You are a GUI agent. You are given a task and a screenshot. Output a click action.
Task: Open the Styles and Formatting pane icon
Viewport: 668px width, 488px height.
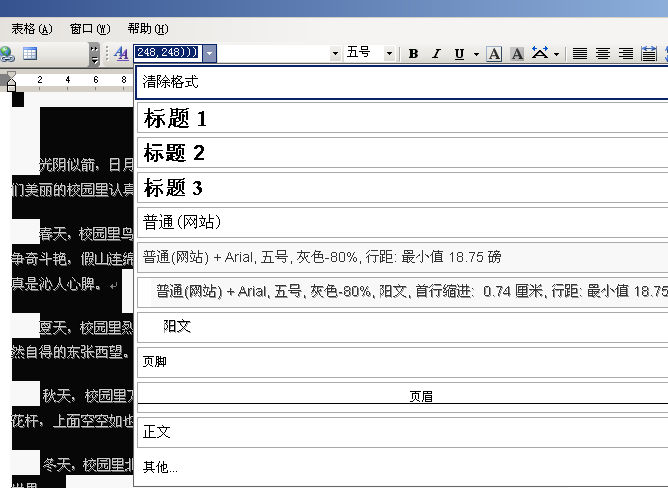121,54
